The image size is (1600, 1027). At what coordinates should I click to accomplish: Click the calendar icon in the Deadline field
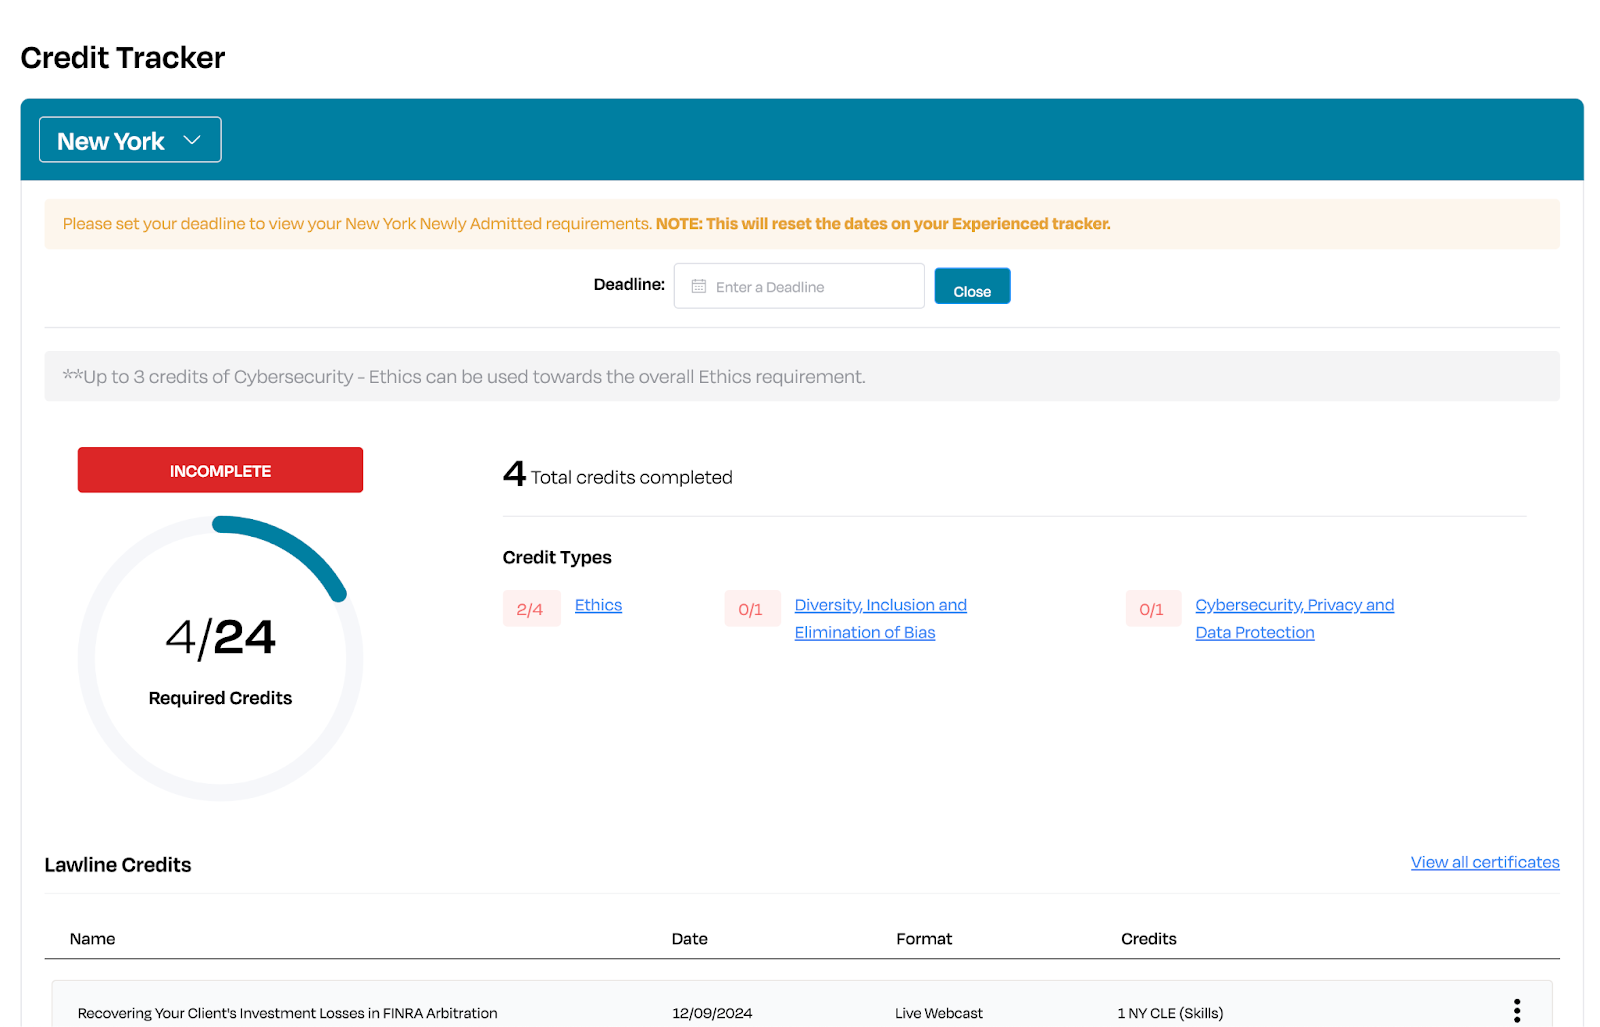coord(699,287)
